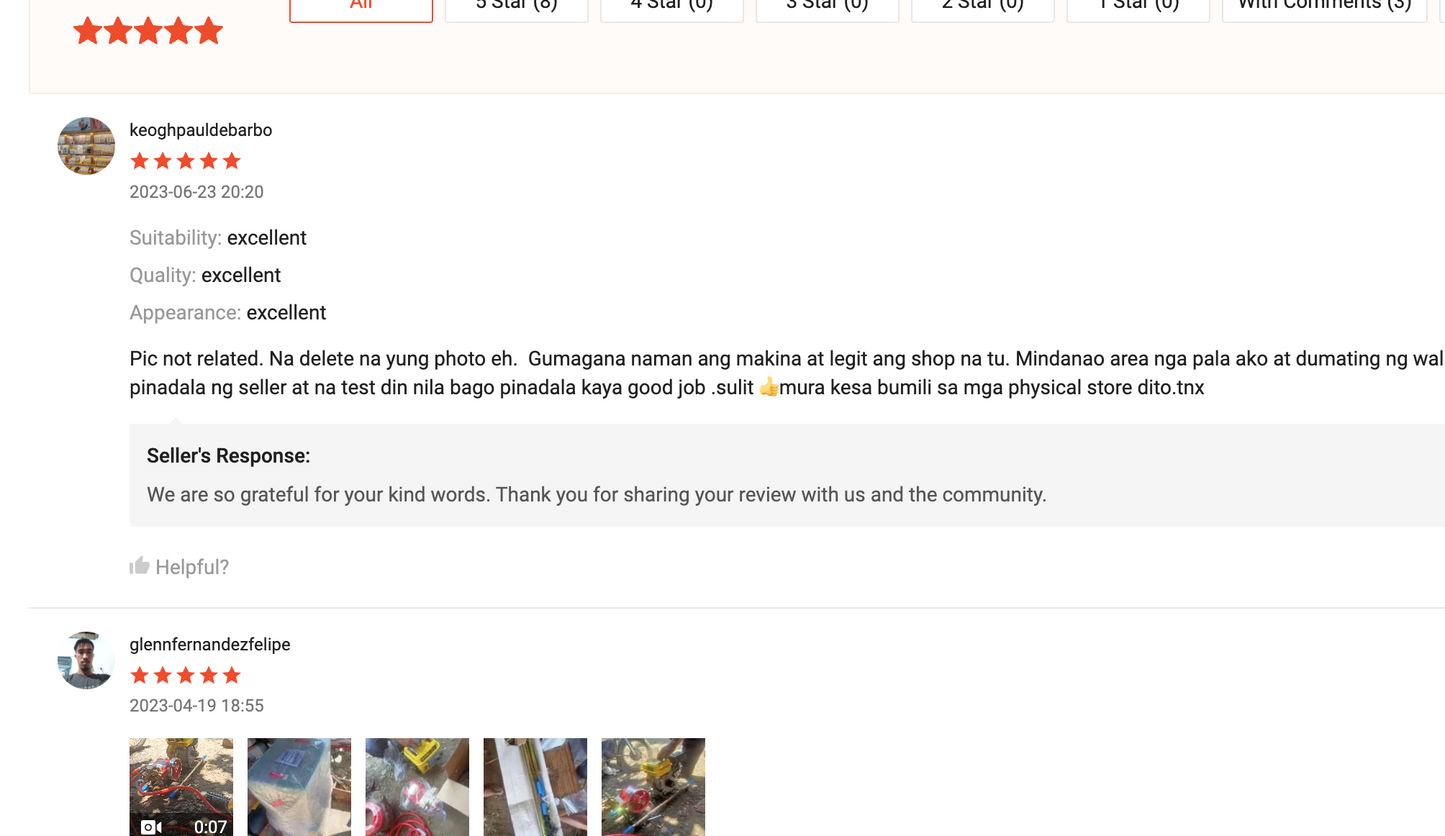Click keoghpauldebarbo's five-star rating

186,161
